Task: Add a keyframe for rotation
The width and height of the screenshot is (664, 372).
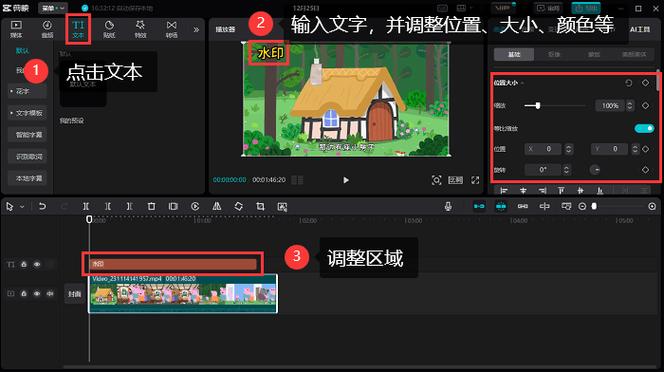Action: [x=645, y=170]
